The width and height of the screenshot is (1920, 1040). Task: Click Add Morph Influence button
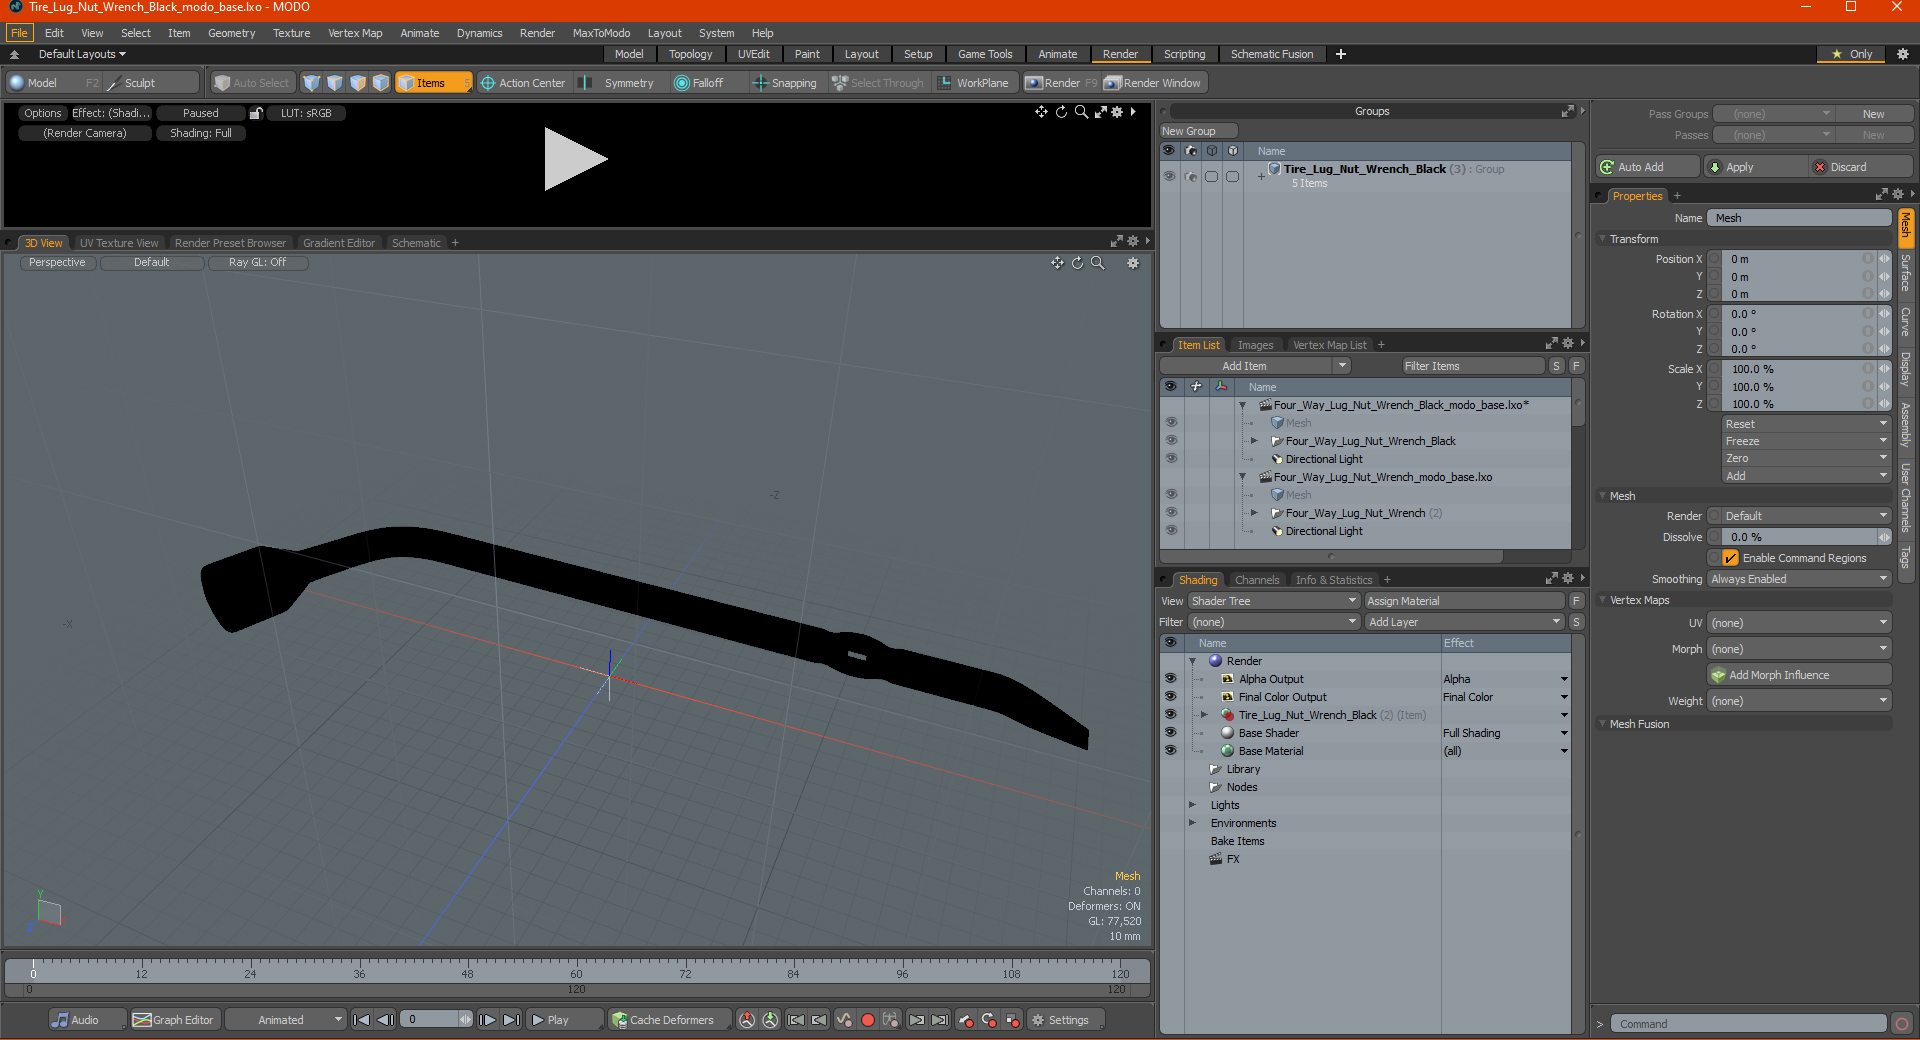(x=1799, y=675)
